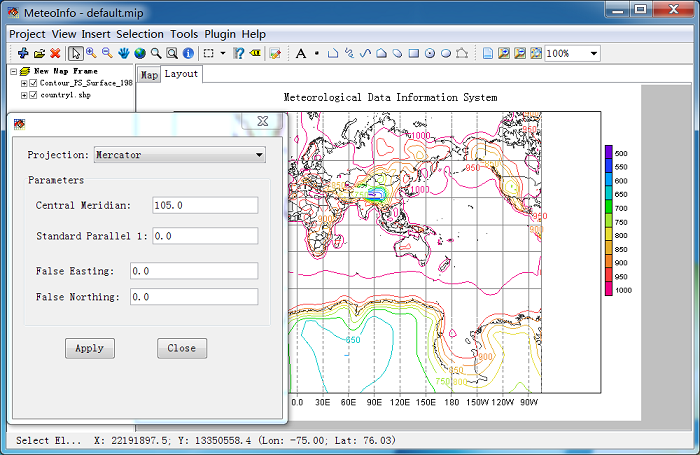Click the False Northing input field

coord(194,297)
